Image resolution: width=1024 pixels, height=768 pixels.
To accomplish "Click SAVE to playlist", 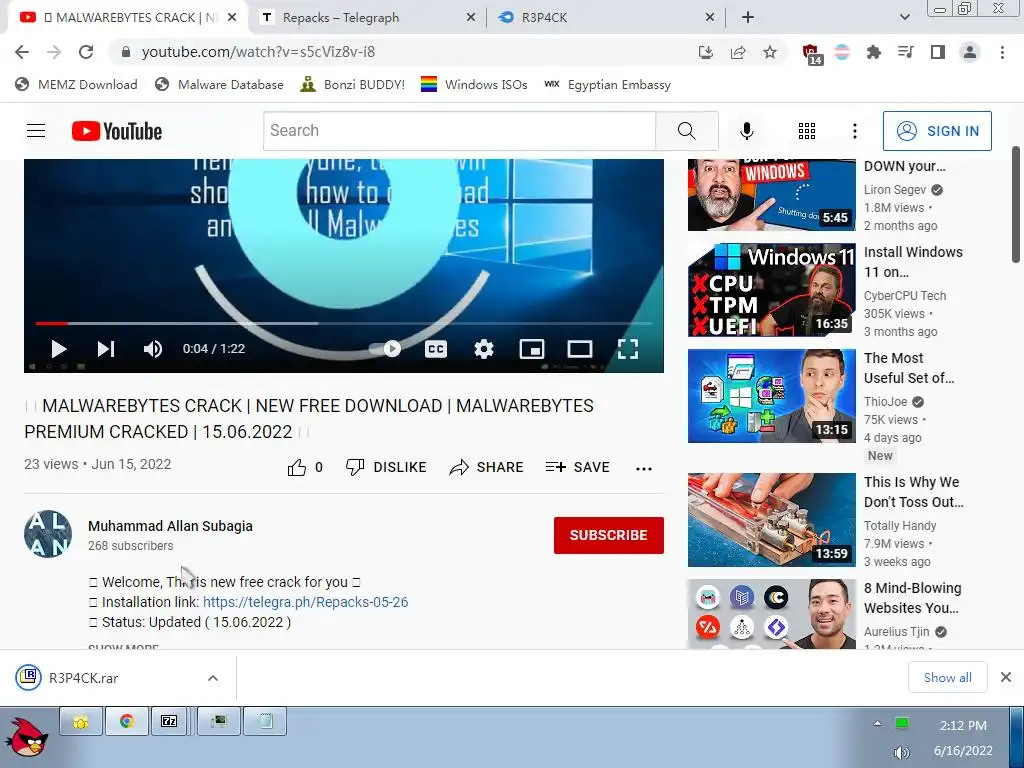I will click(x=577, y=468).
